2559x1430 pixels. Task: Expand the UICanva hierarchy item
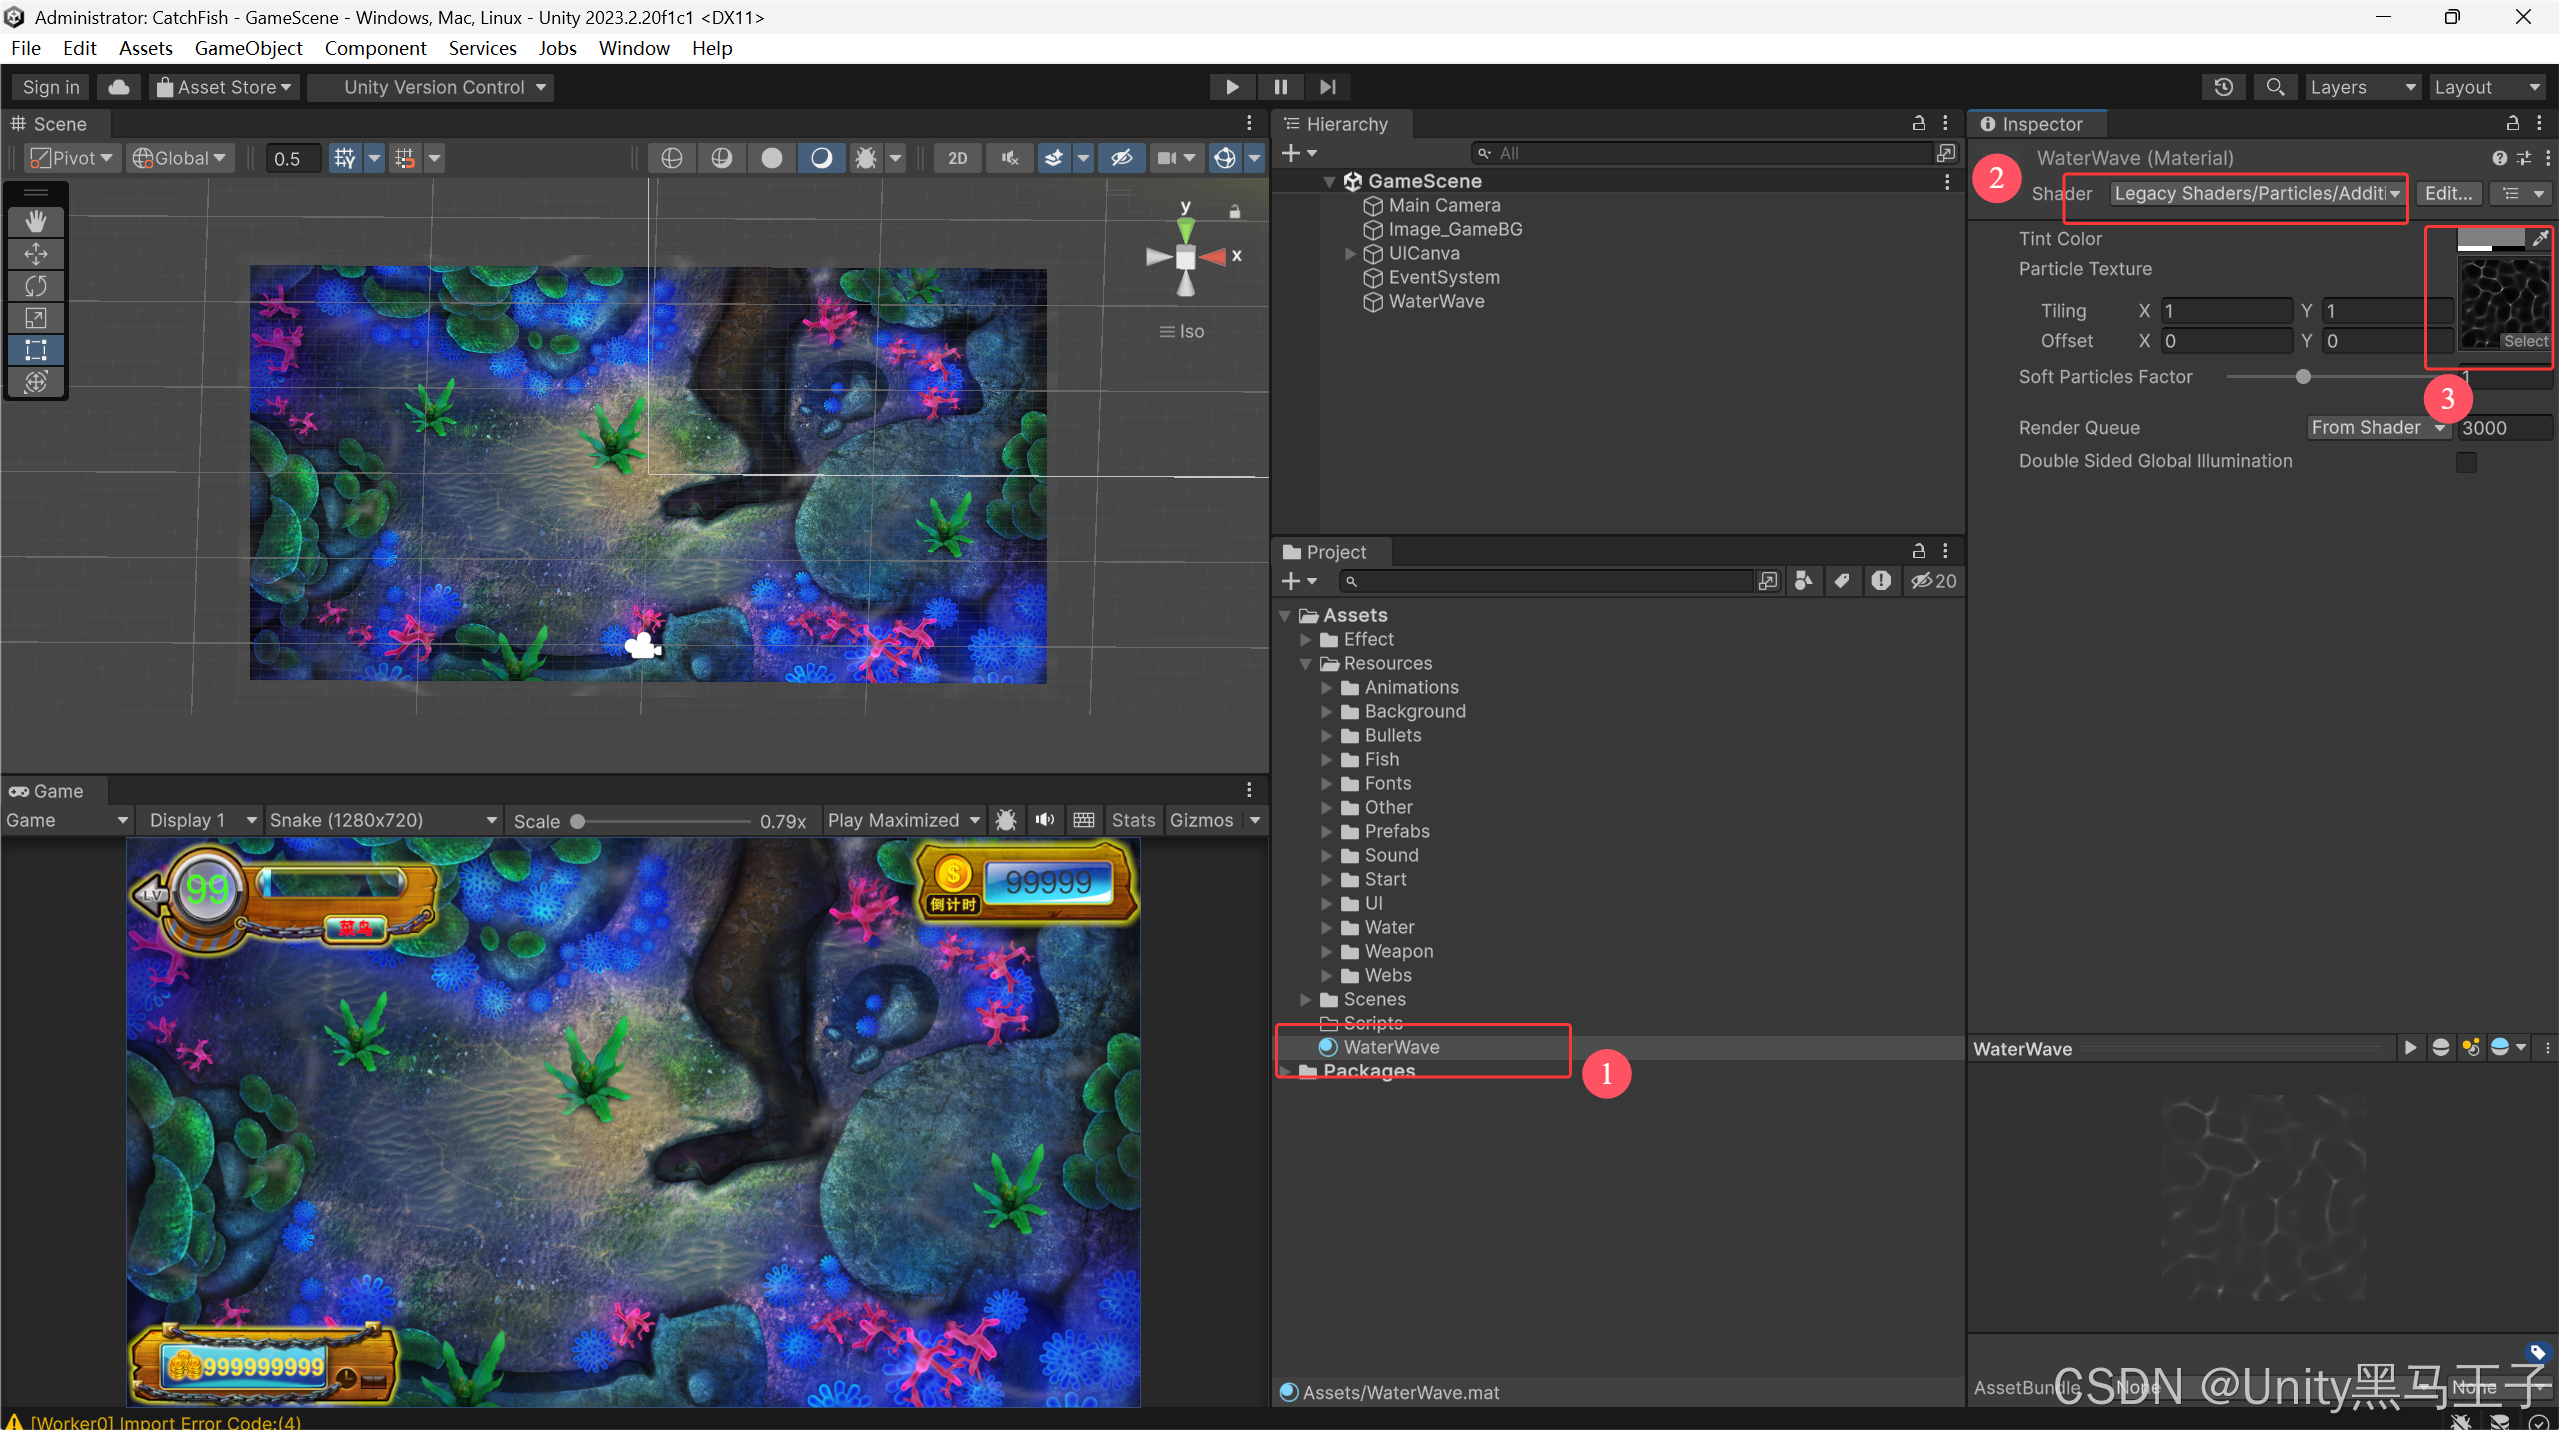click(1350, 253)
